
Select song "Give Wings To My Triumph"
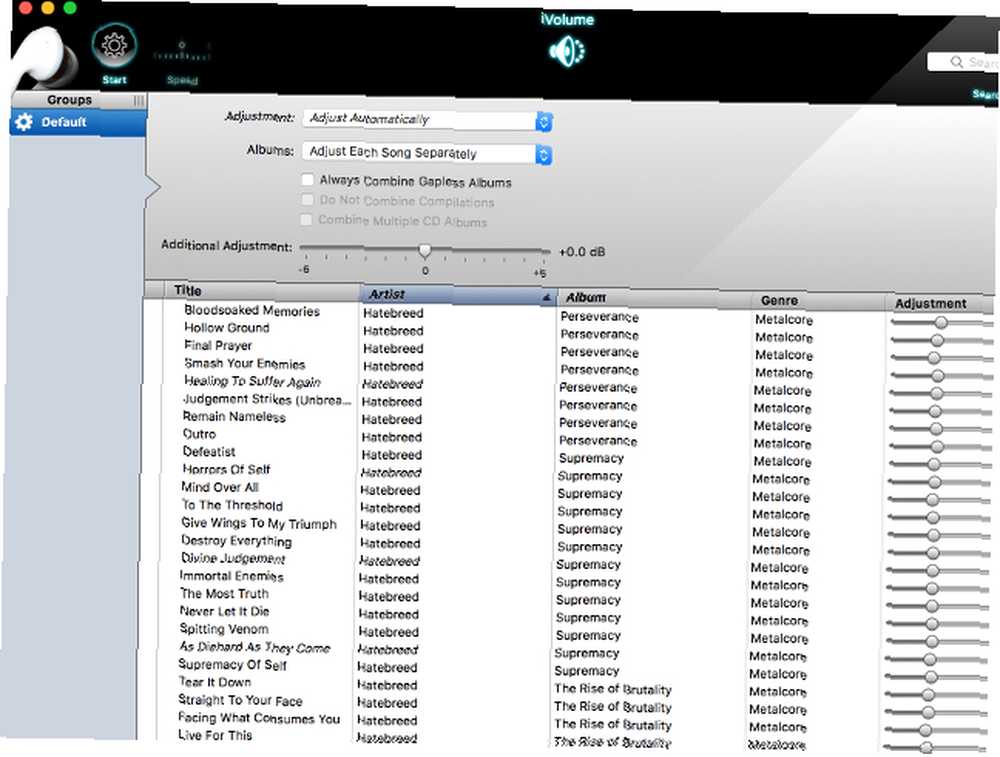(259, 523)
